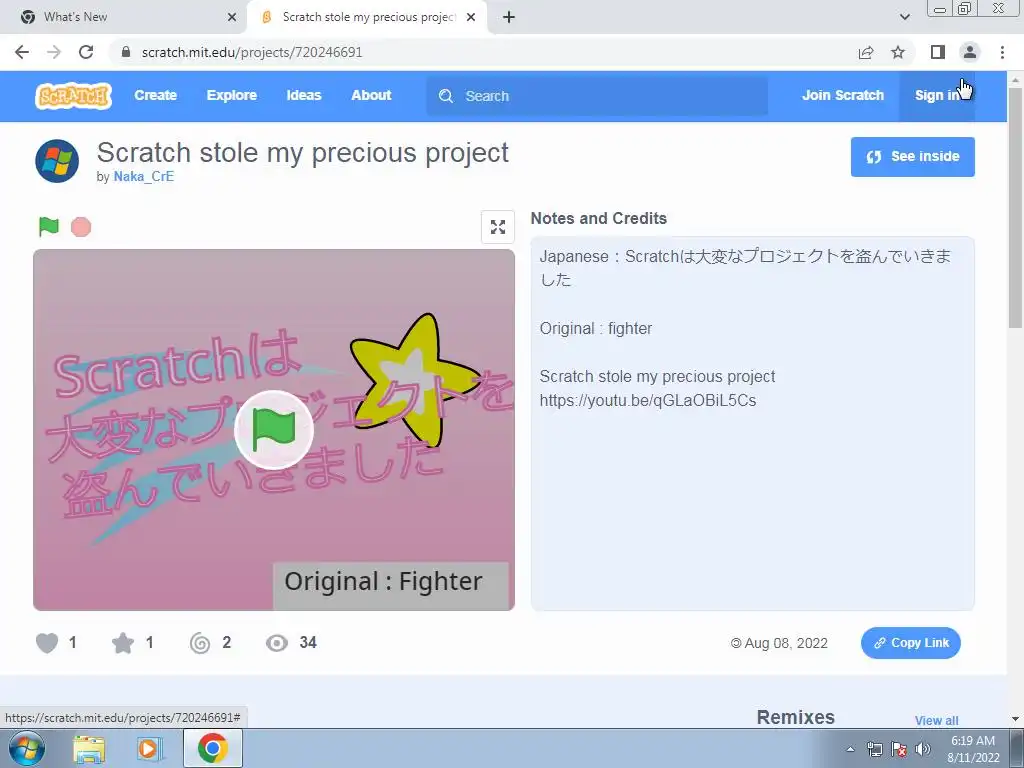1024x768 pixels.
Task: Click the page vertical scrollbar thumb
Action: point(1016,208)
